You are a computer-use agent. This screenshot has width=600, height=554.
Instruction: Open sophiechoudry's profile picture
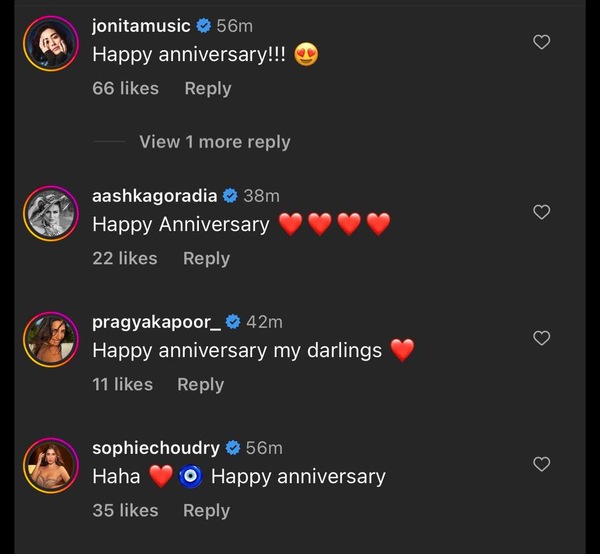tap(51, 463)
